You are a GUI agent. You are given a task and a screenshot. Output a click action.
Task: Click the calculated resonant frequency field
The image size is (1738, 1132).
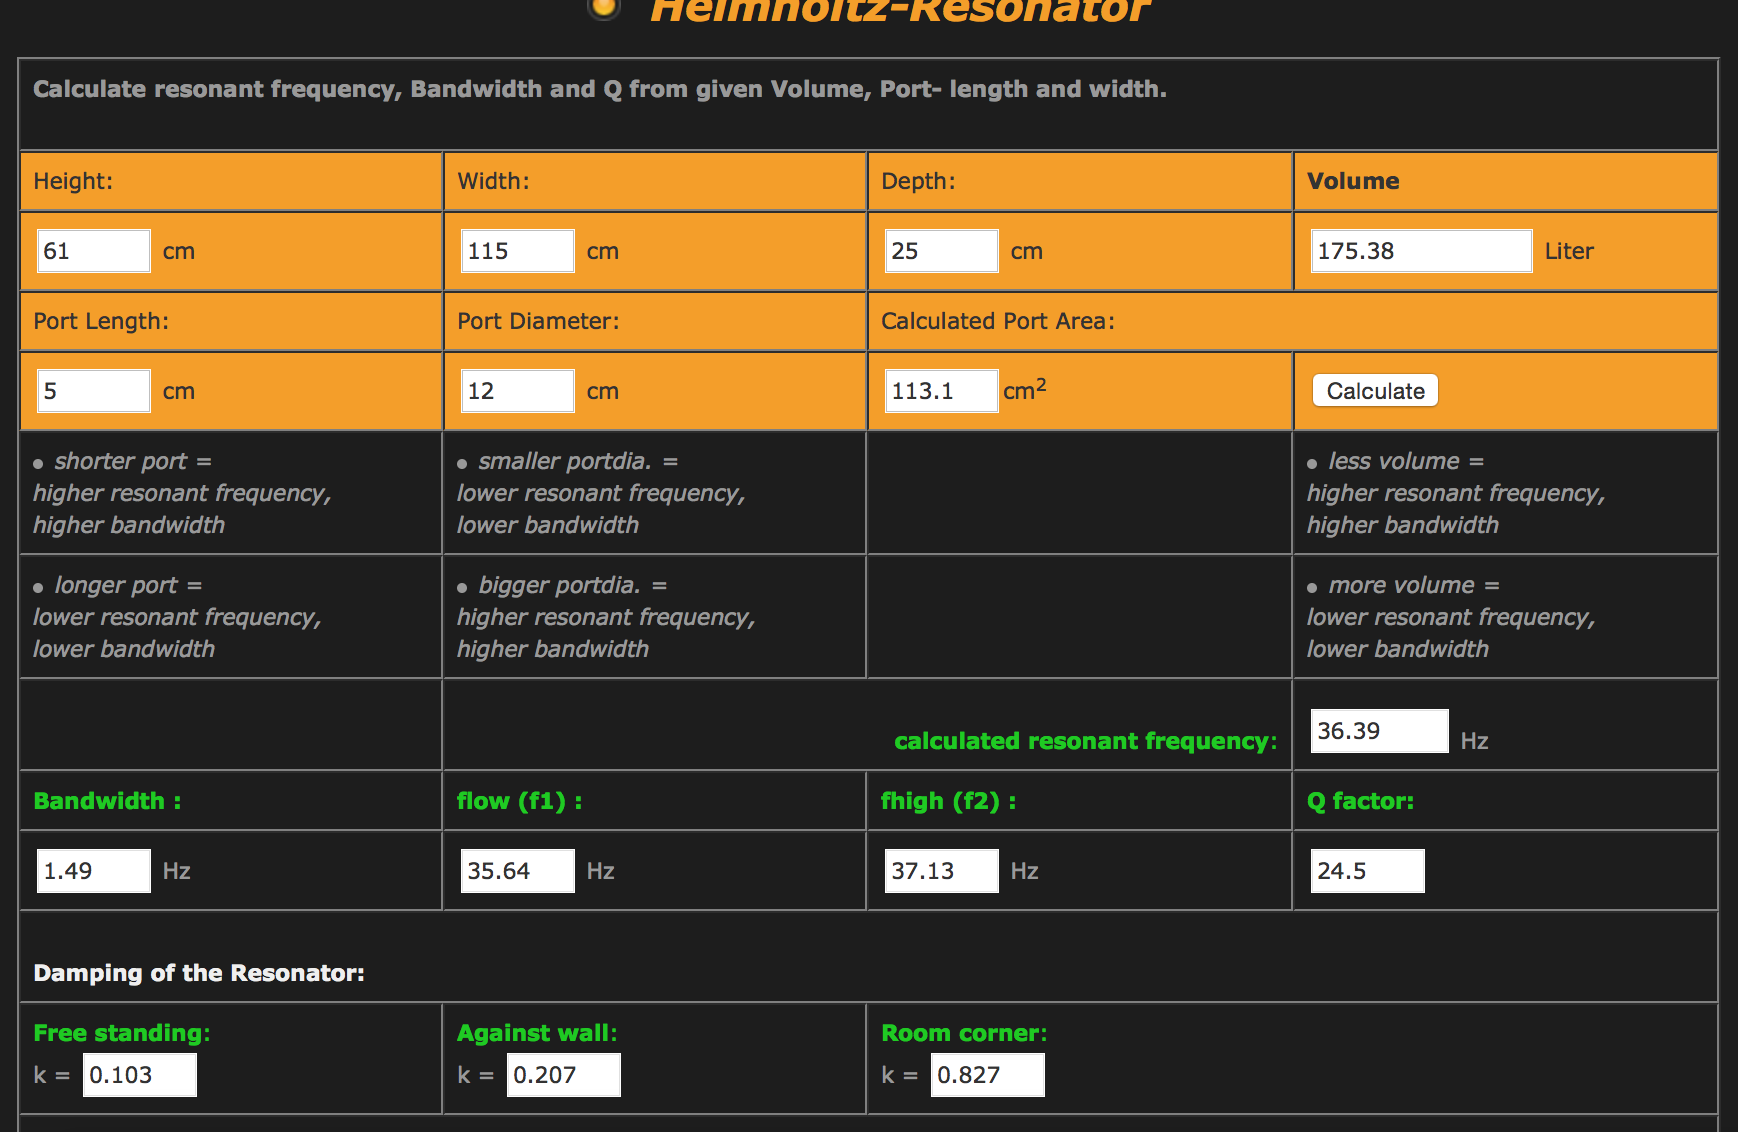[x=1378, y=731]
